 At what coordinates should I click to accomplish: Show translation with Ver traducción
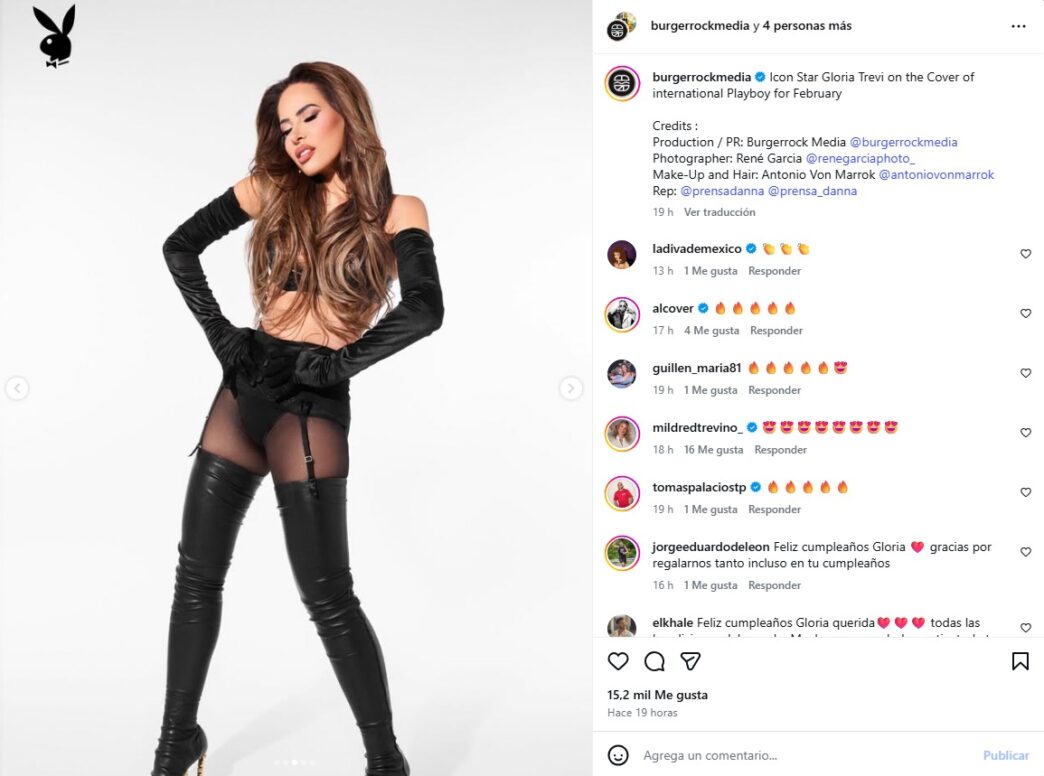tap(719, 212)
